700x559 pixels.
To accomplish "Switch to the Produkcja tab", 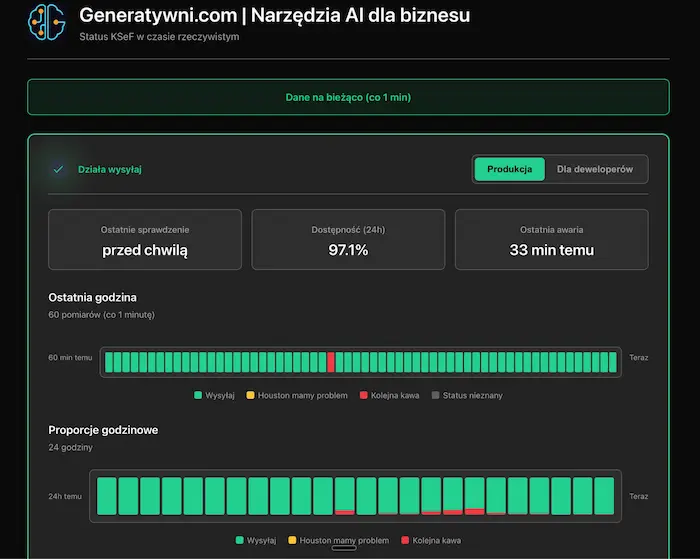I will point(509,169).
